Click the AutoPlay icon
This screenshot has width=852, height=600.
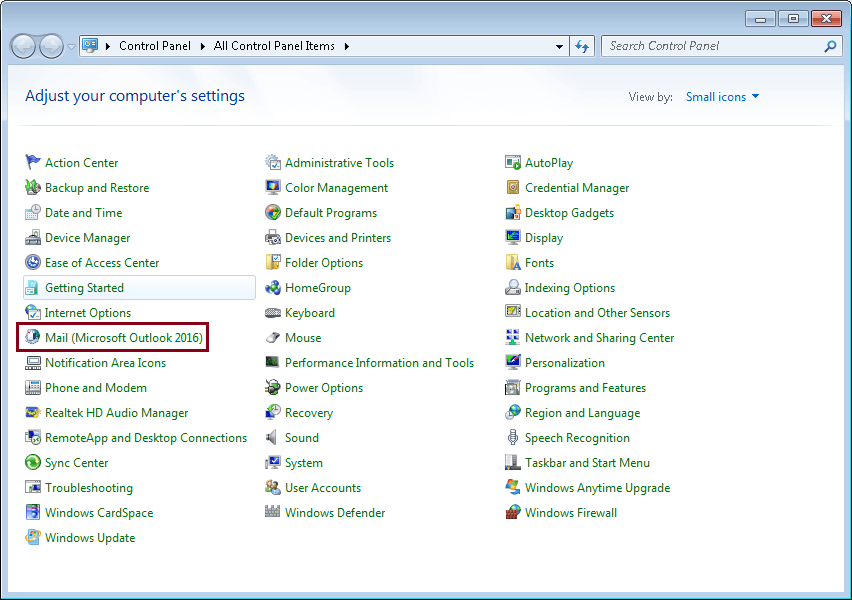pos(513,162)
